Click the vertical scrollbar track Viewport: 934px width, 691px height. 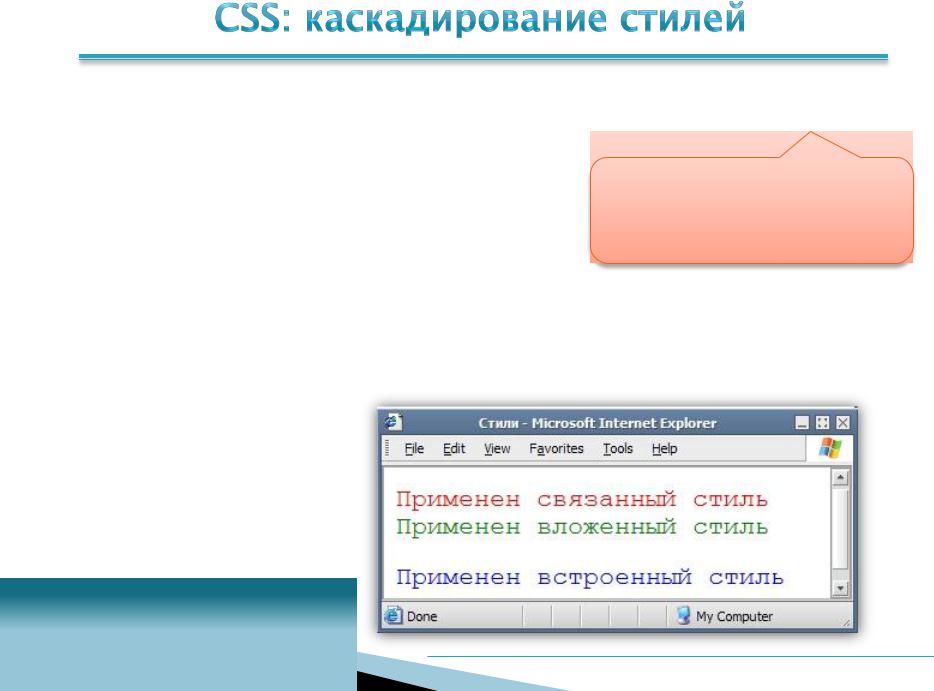(840, 533)
